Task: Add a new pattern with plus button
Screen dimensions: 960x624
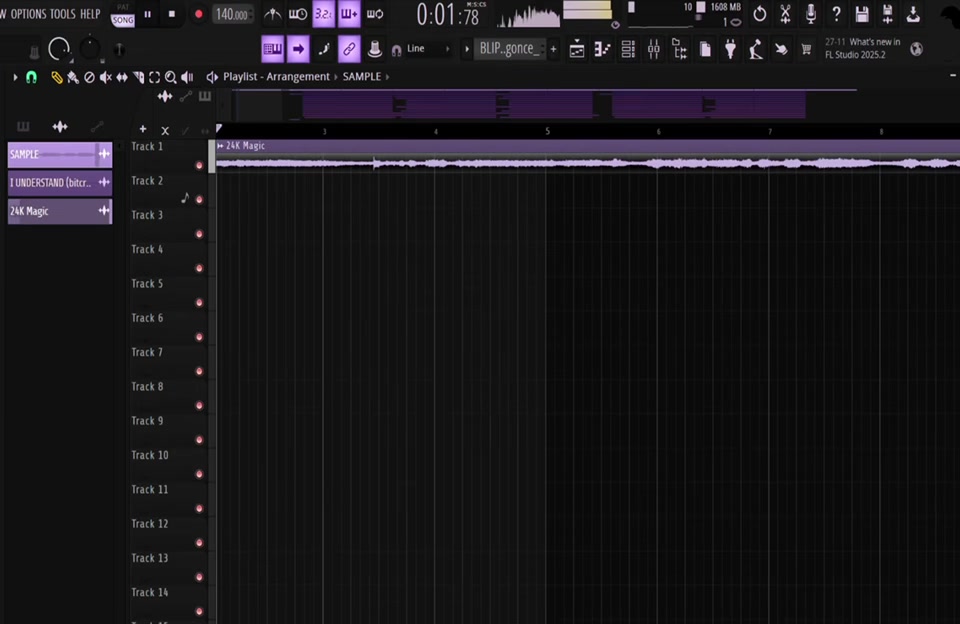Action: 553,49
